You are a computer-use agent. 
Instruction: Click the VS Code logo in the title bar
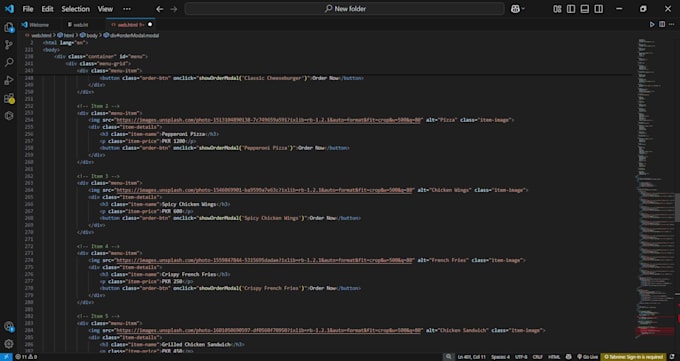coord(9,9)
